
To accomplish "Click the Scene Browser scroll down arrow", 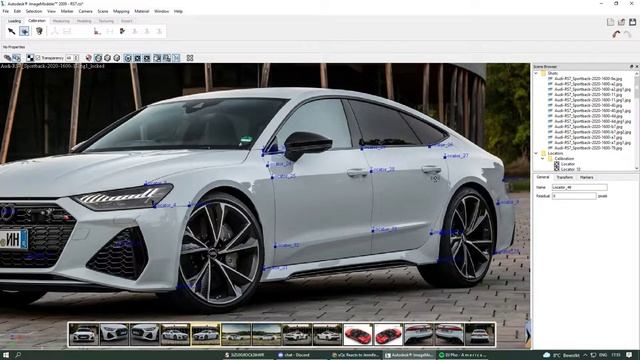I will coord(637,168).
